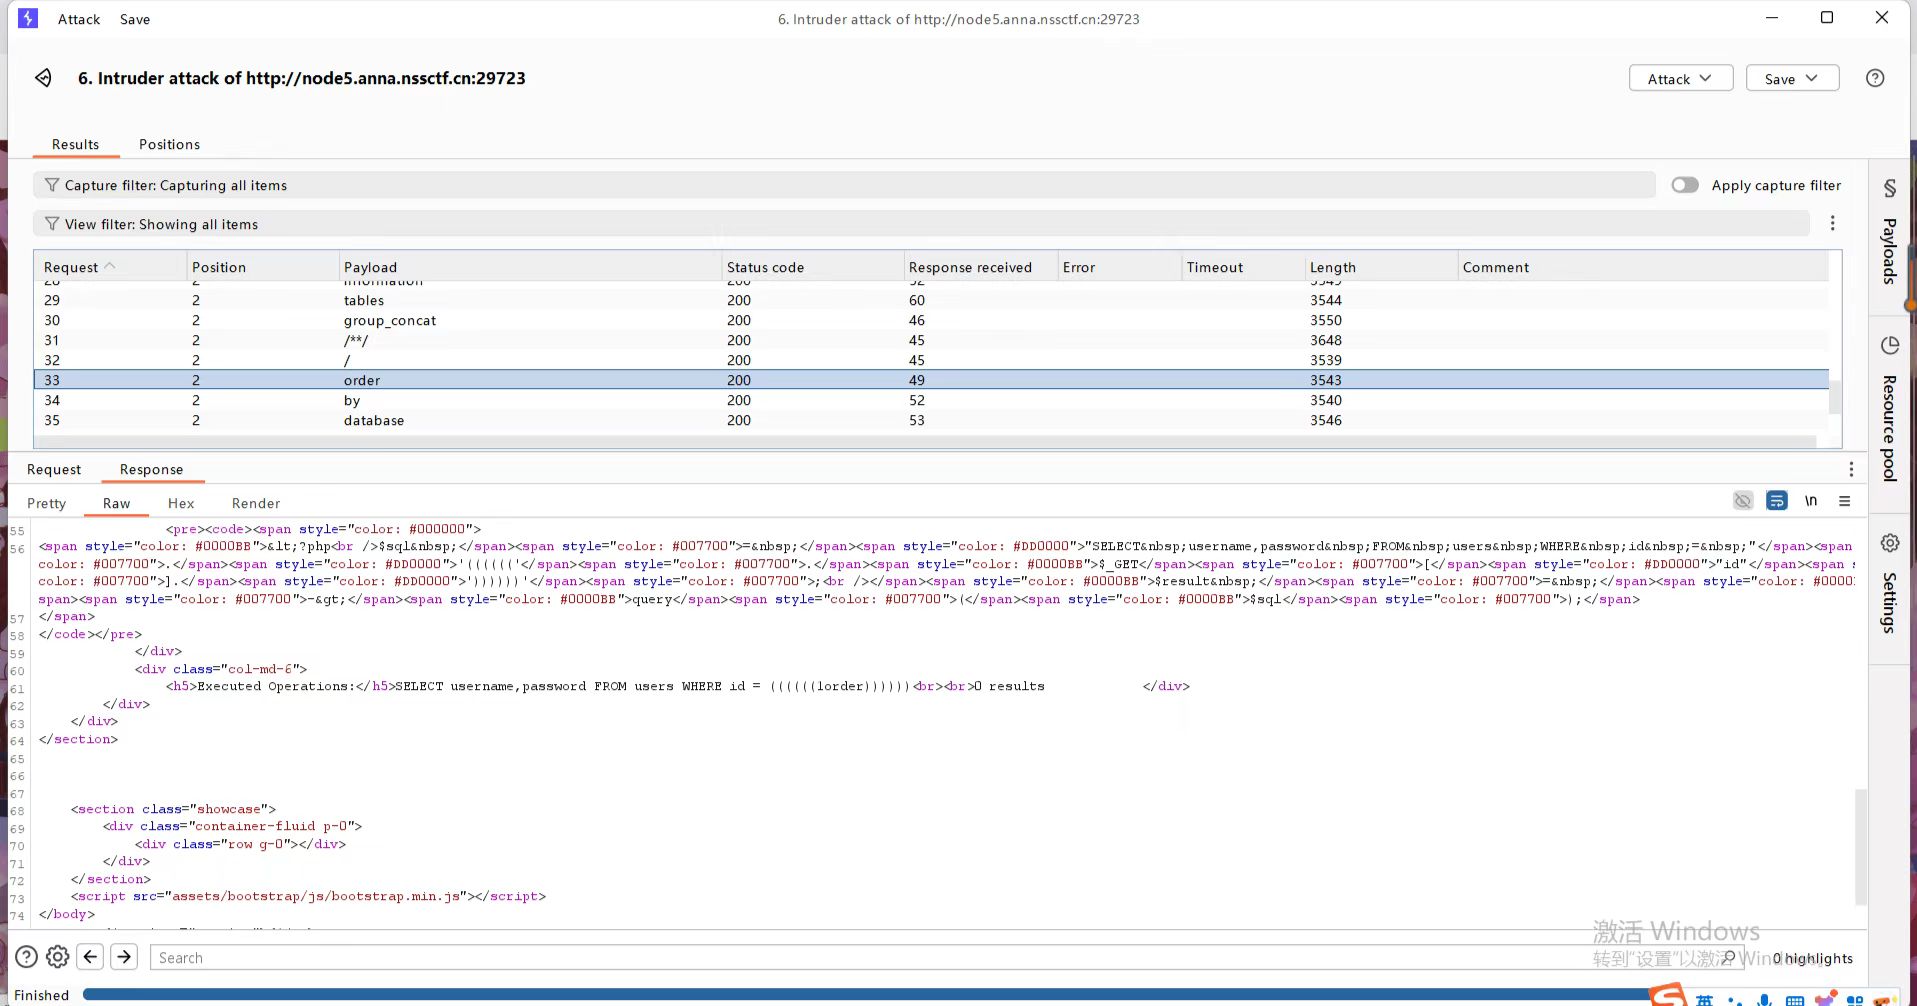Open the Attack menu in title bar
Screen dimensions: 1917x1006
click(x=79, y=19)
